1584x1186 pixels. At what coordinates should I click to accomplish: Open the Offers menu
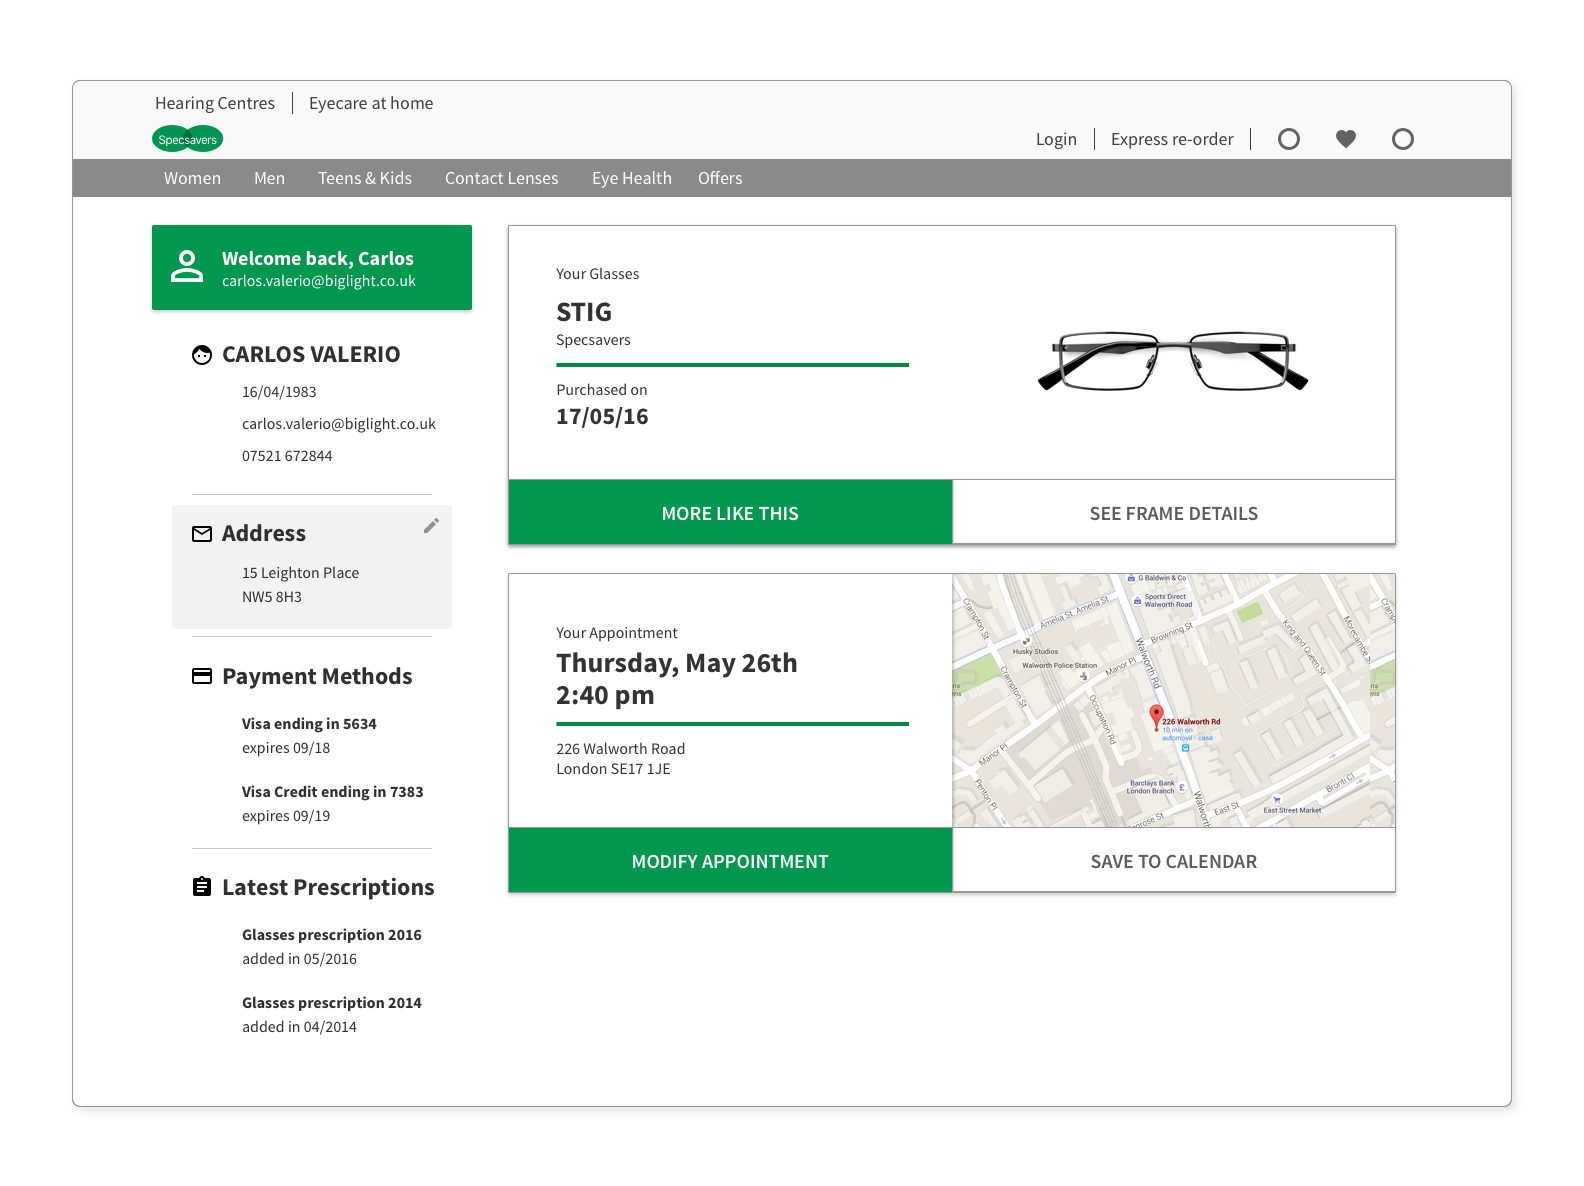coord(720,178)
